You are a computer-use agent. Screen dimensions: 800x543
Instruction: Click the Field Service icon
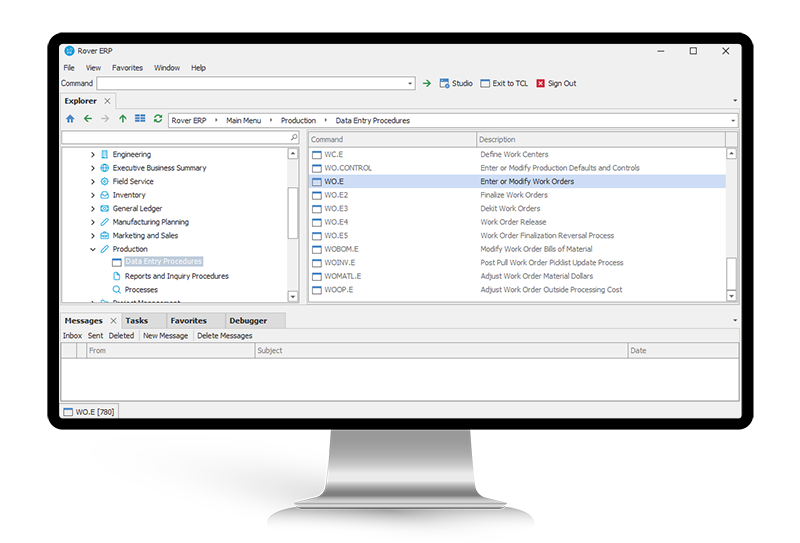105,181
